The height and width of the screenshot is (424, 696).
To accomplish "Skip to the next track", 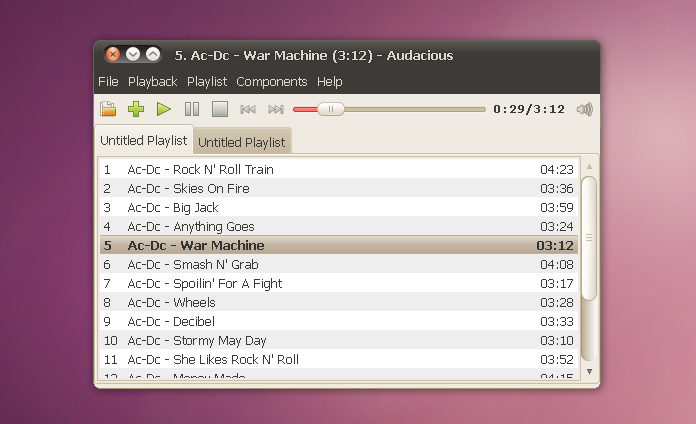I will (276, 109).
